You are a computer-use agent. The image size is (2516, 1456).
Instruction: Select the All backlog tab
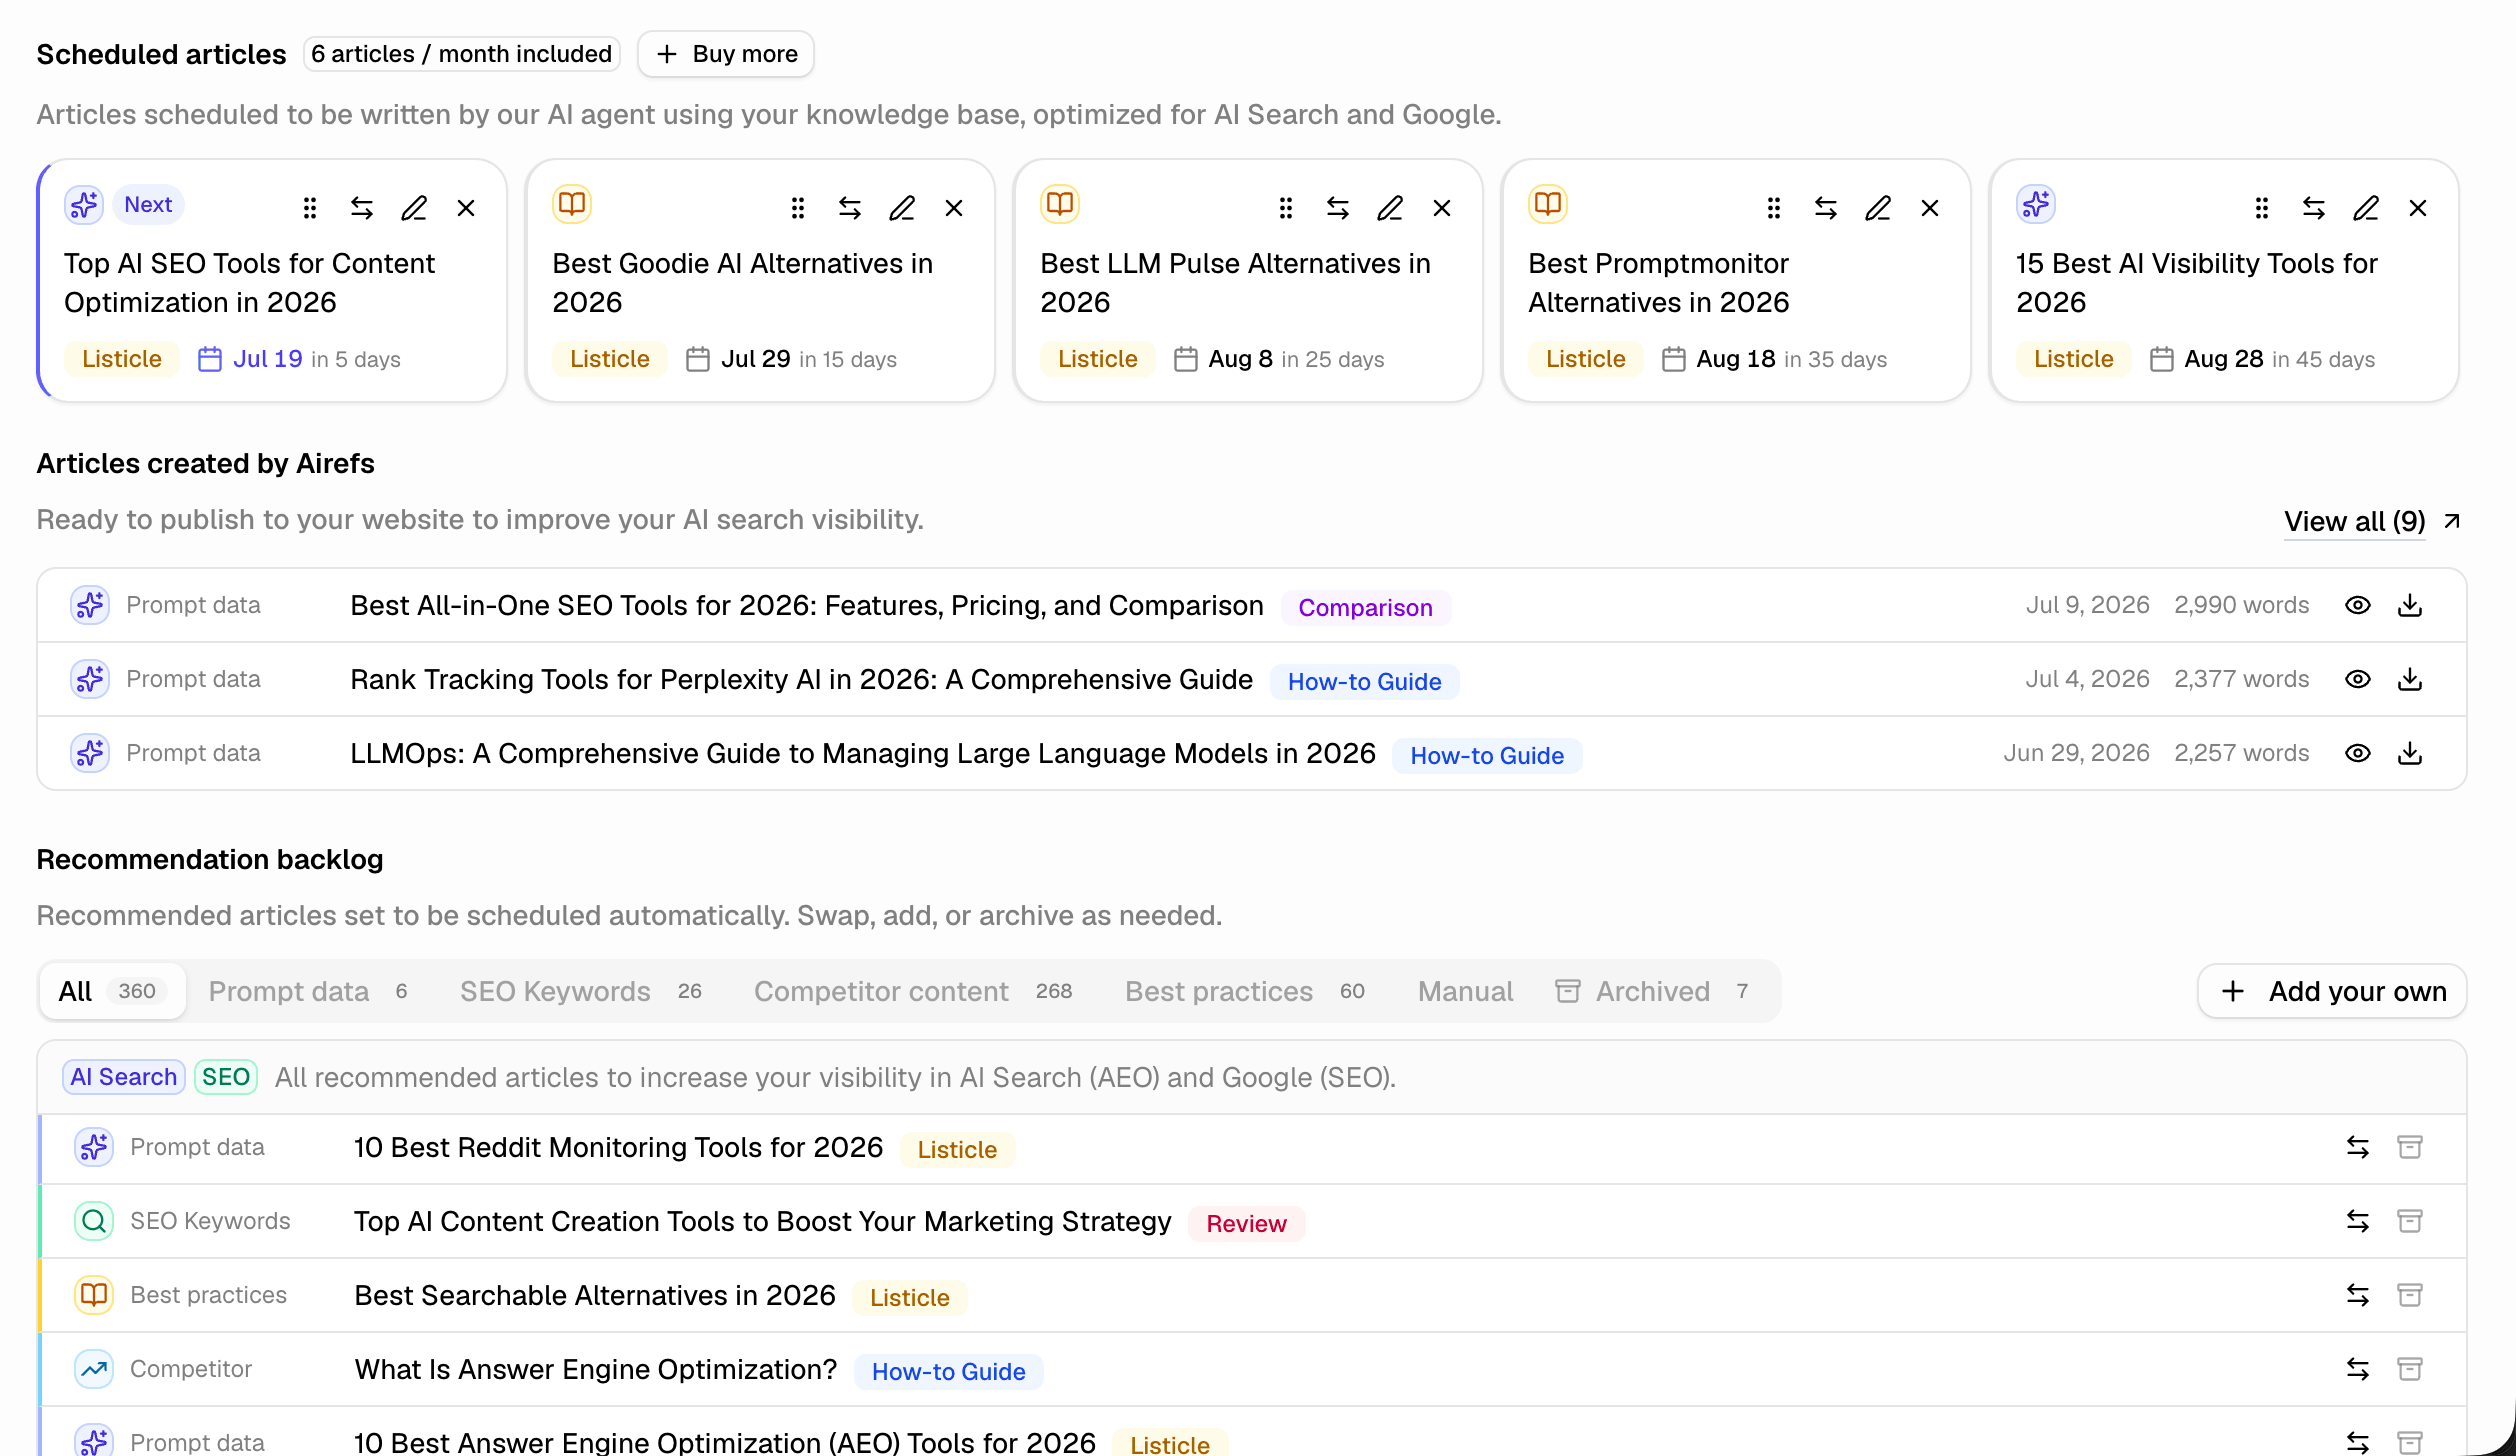[112, 991]
